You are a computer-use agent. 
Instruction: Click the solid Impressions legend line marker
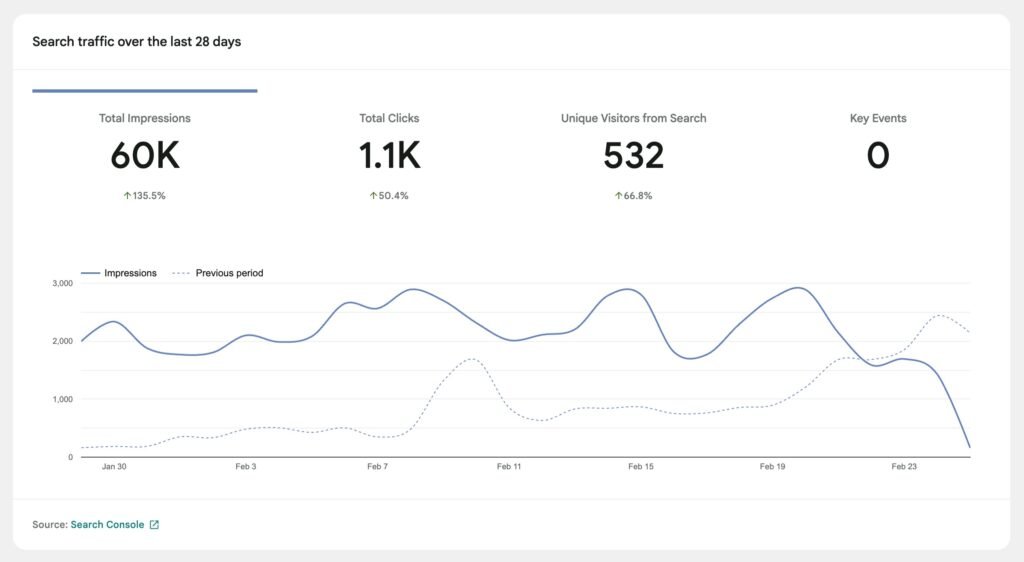tap(90, 273)
